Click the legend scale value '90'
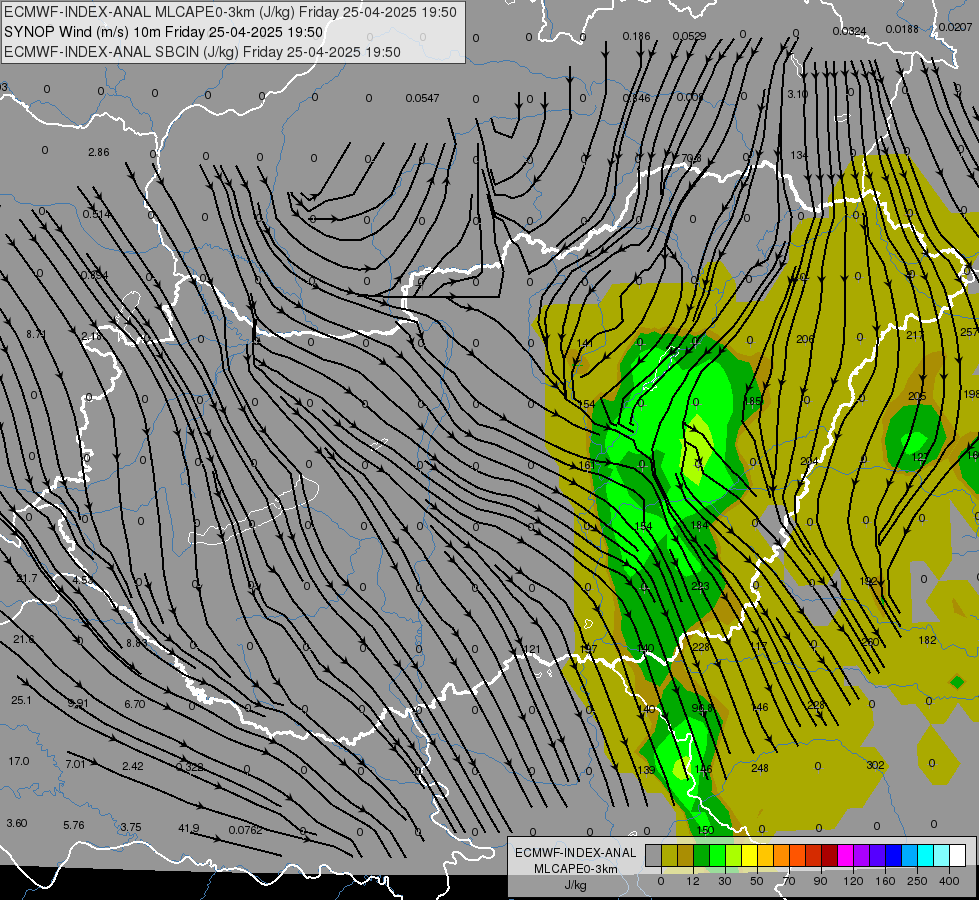Viewport: 979px width, 900px height. point(820,881)
